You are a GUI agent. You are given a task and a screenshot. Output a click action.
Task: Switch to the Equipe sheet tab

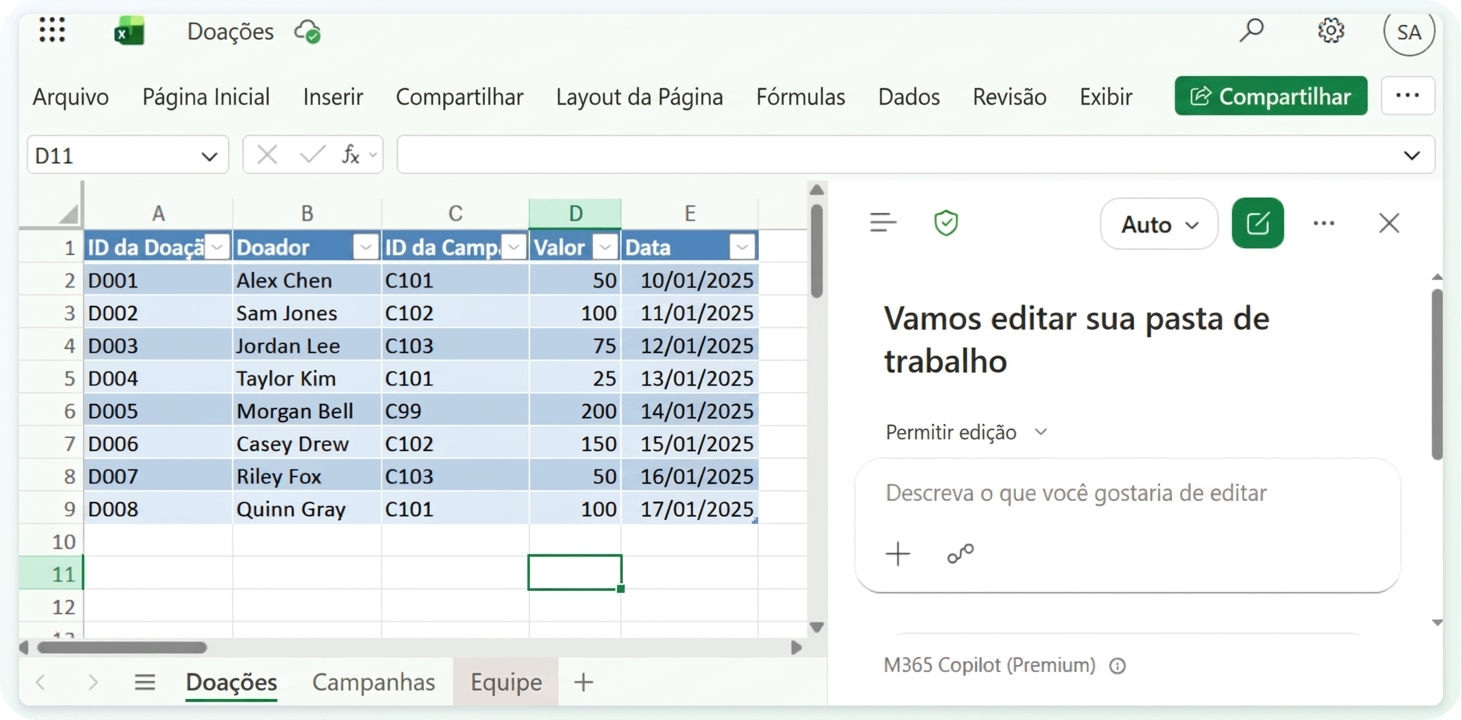[506, 682]
